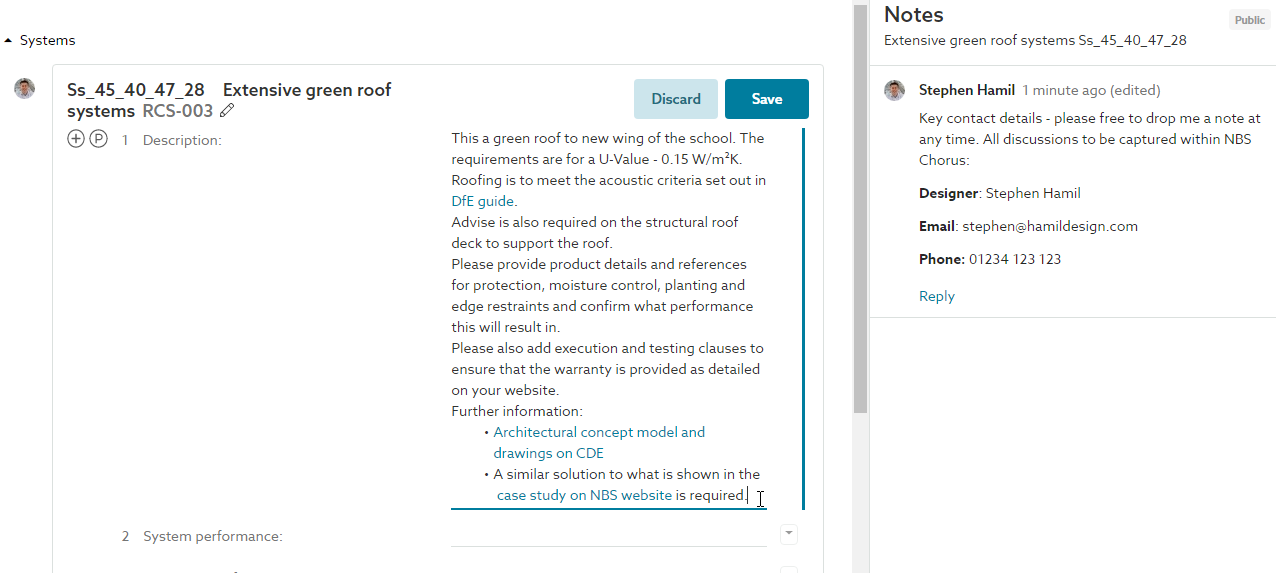Save the green roof system clause
This screenshot has width=1276, height=573.
[767, 99]
